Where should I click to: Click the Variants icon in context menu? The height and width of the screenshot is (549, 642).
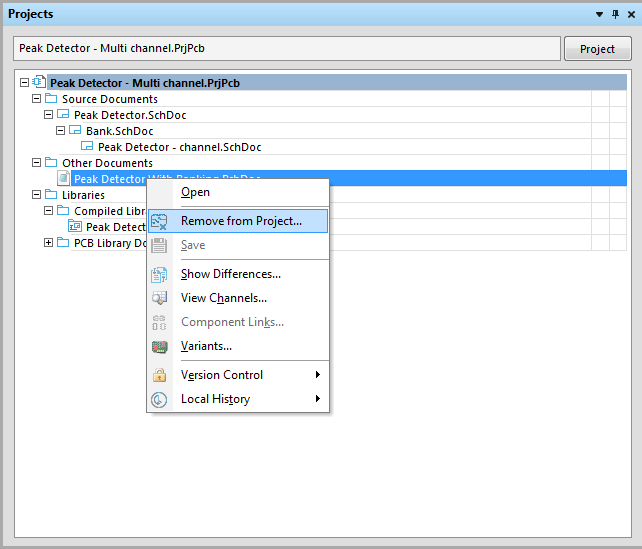159,346
